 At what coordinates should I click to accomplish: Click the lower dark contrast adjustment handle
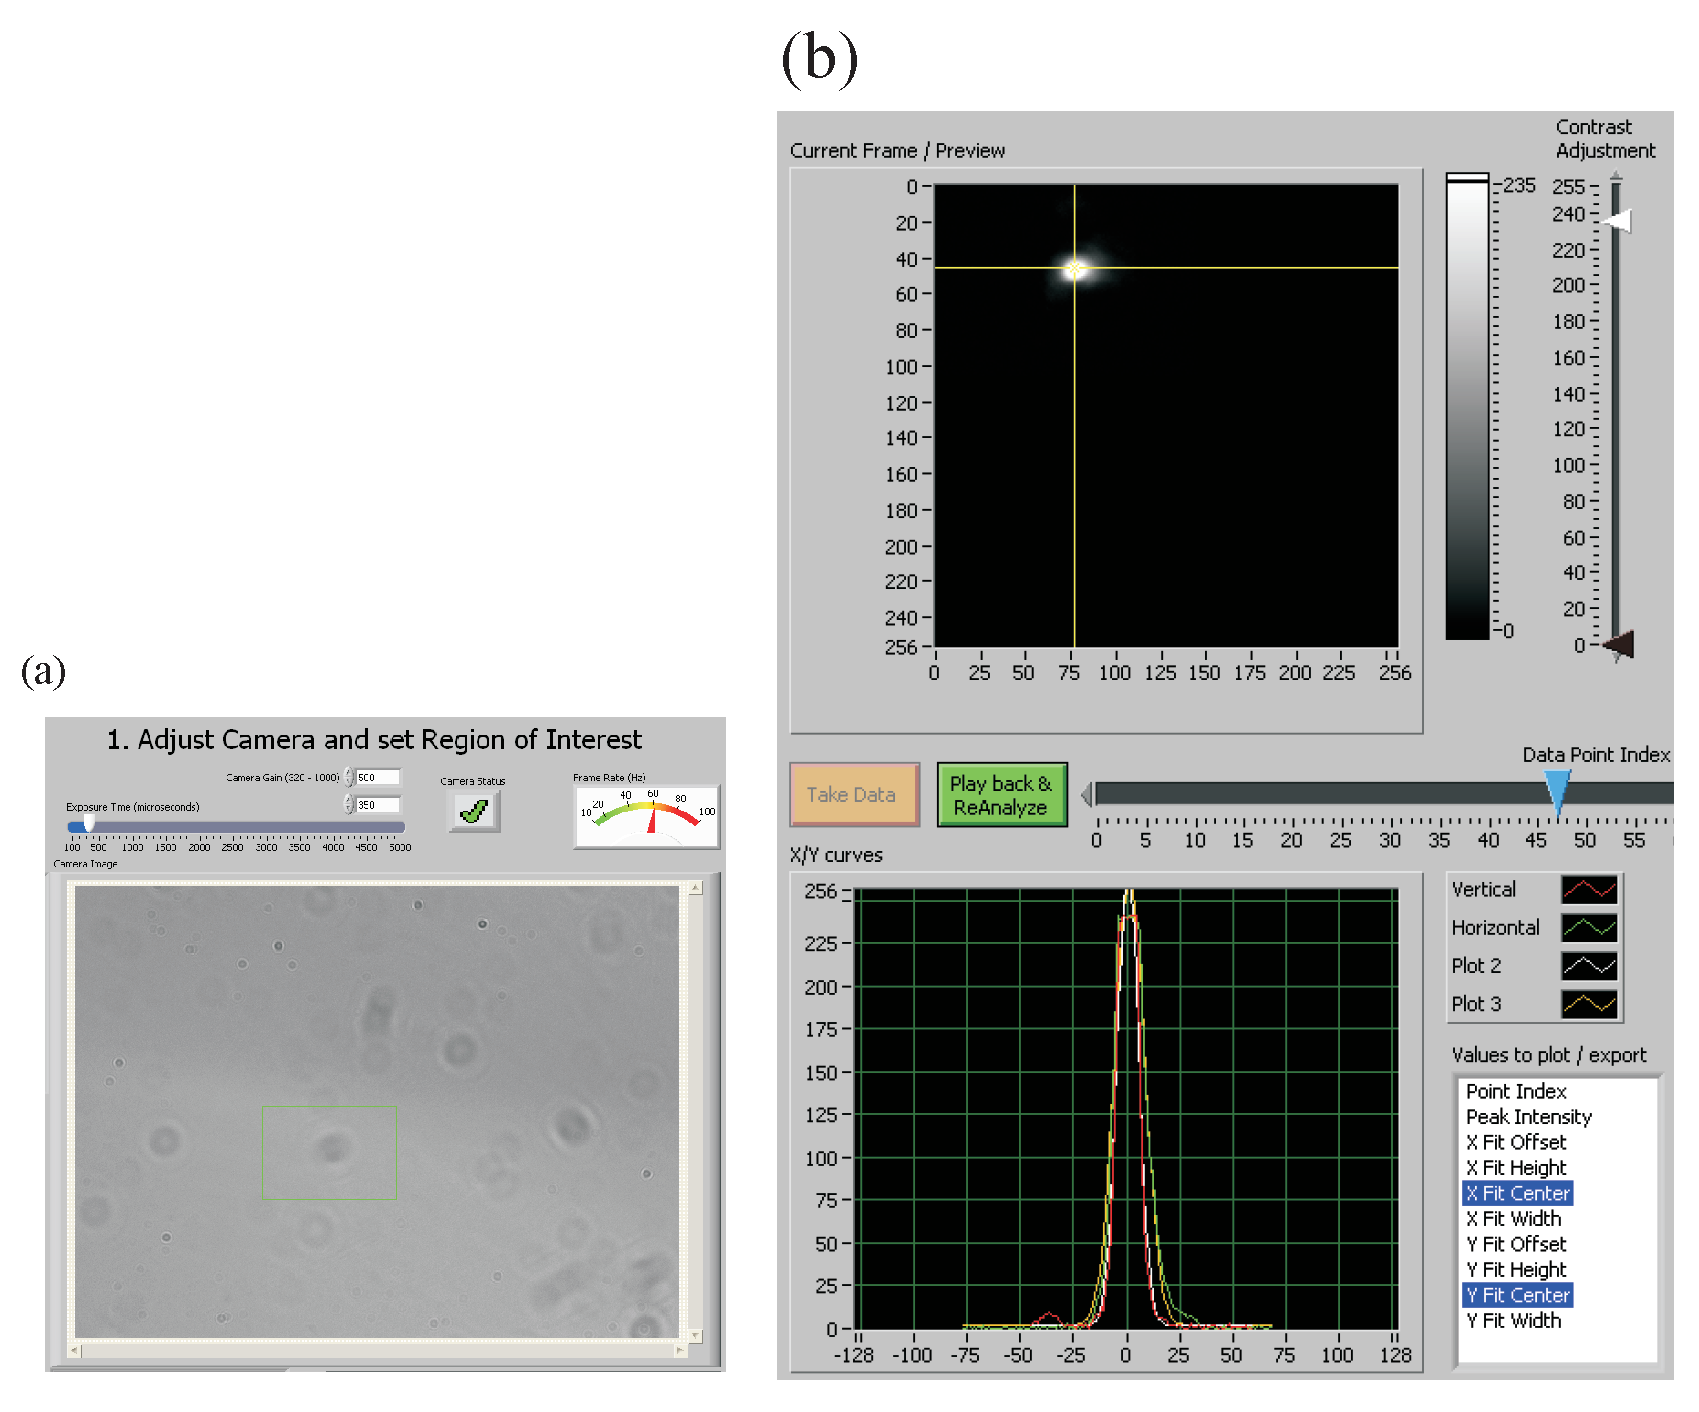[1619, 645]
